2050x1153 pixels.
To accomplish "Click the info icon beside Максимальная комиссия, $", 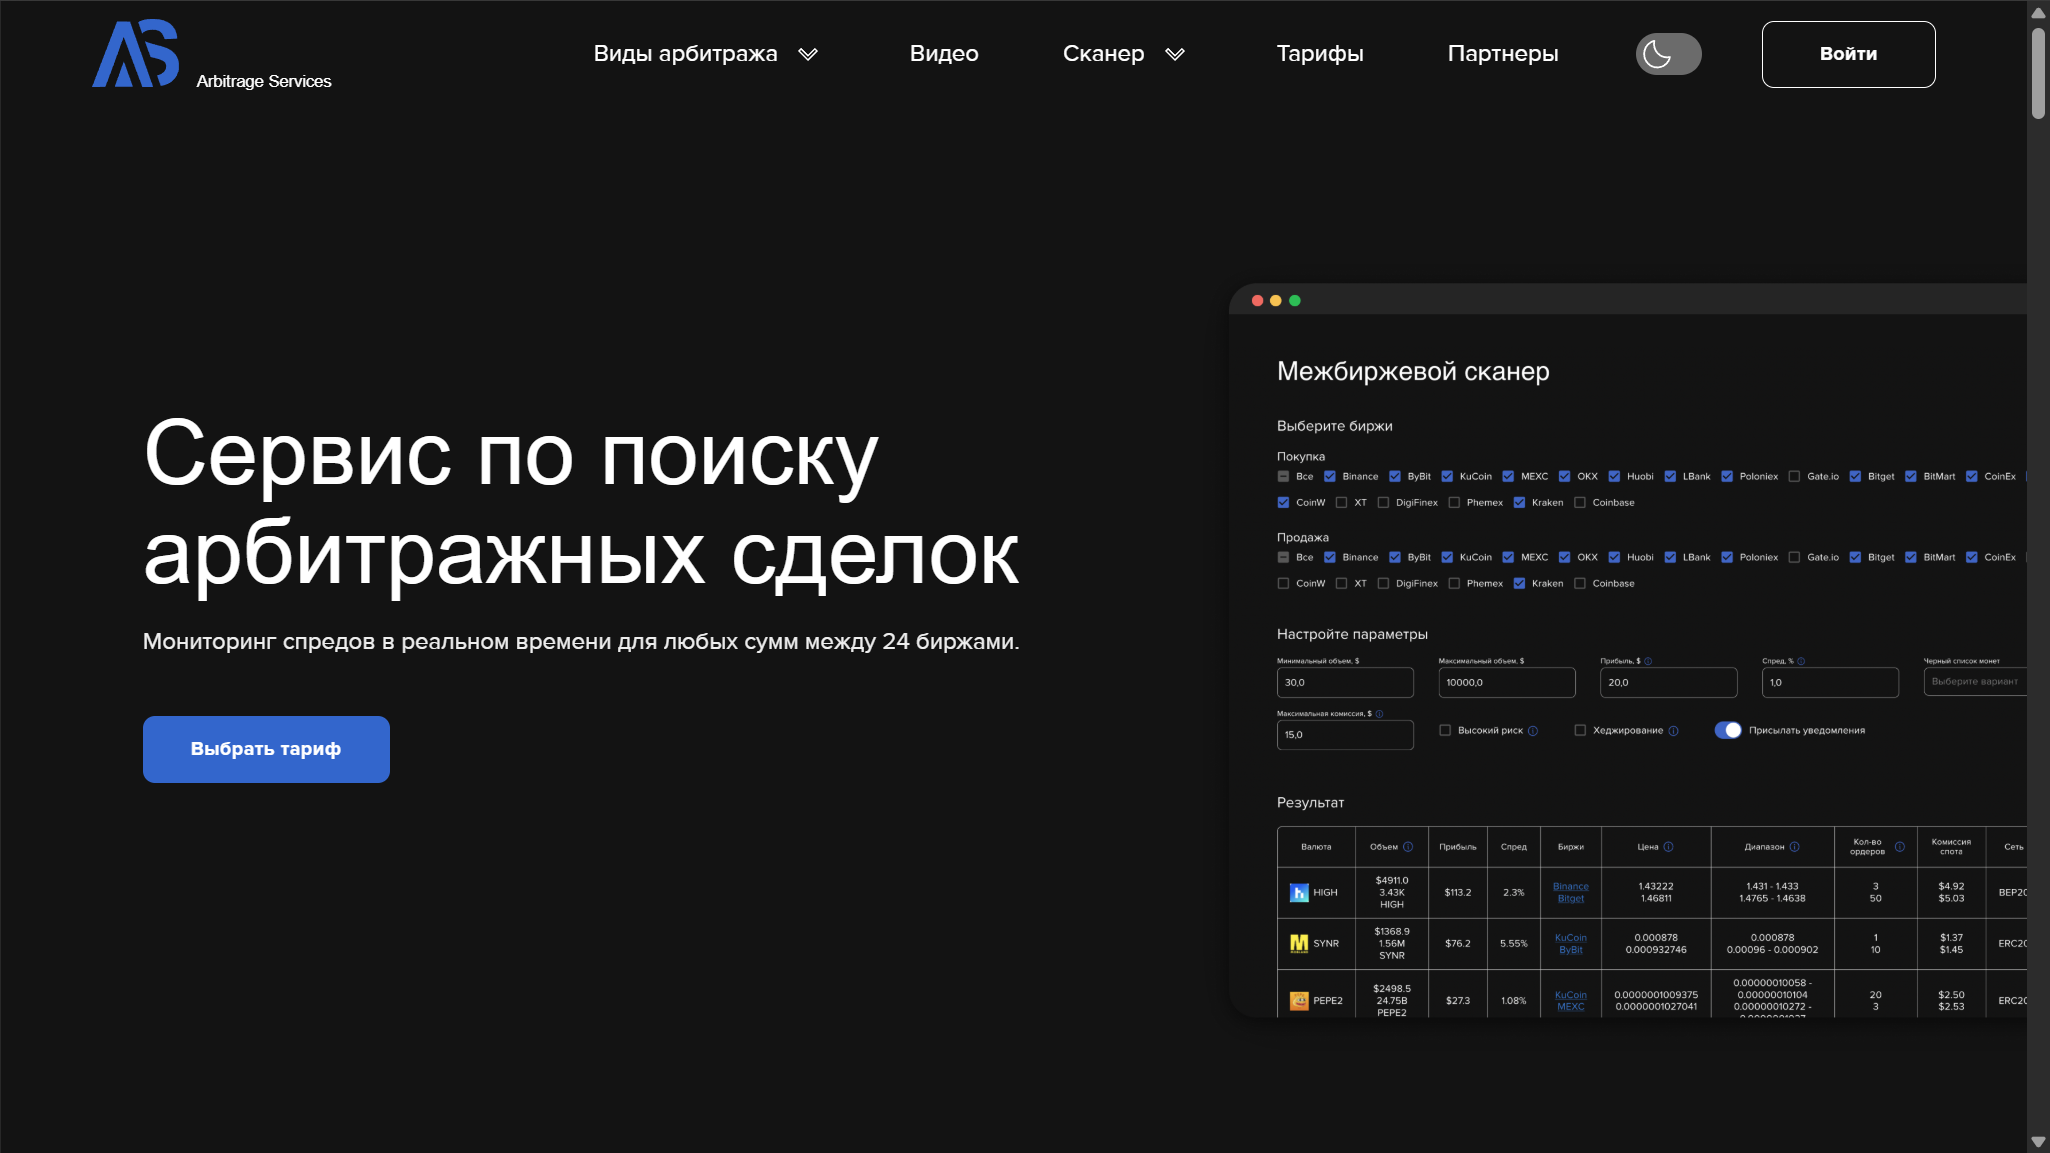I will (x=1379, y=714).
